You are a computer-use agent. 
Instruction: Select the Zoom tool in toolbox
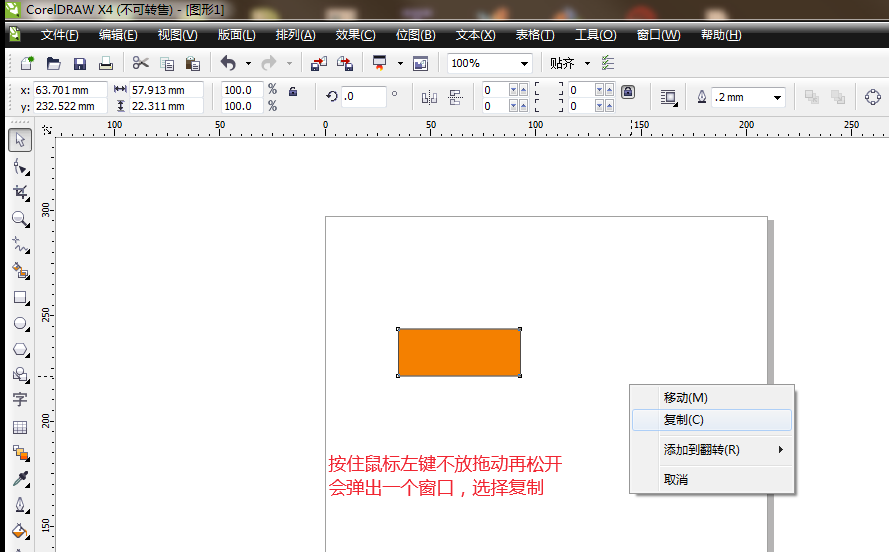(20, 219)
